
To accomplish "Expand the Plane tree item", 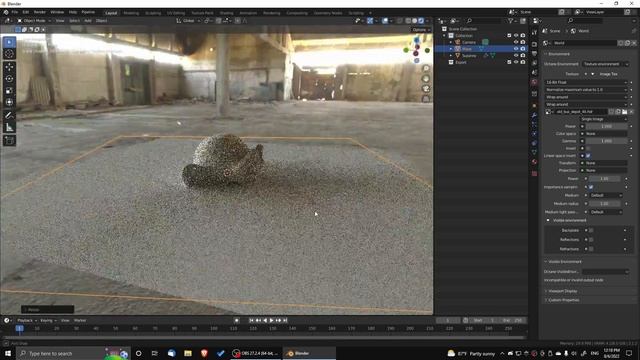I will coord(451,49).
